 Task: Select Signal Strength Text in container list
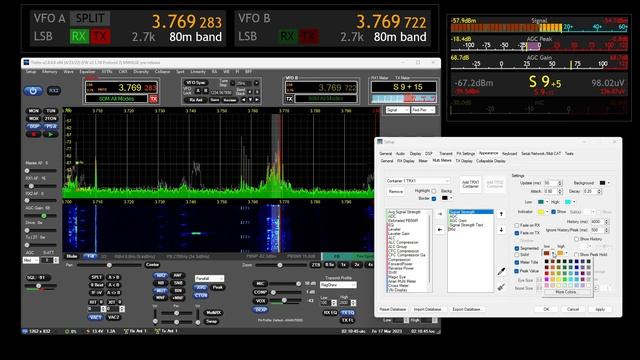click(466, 225)
